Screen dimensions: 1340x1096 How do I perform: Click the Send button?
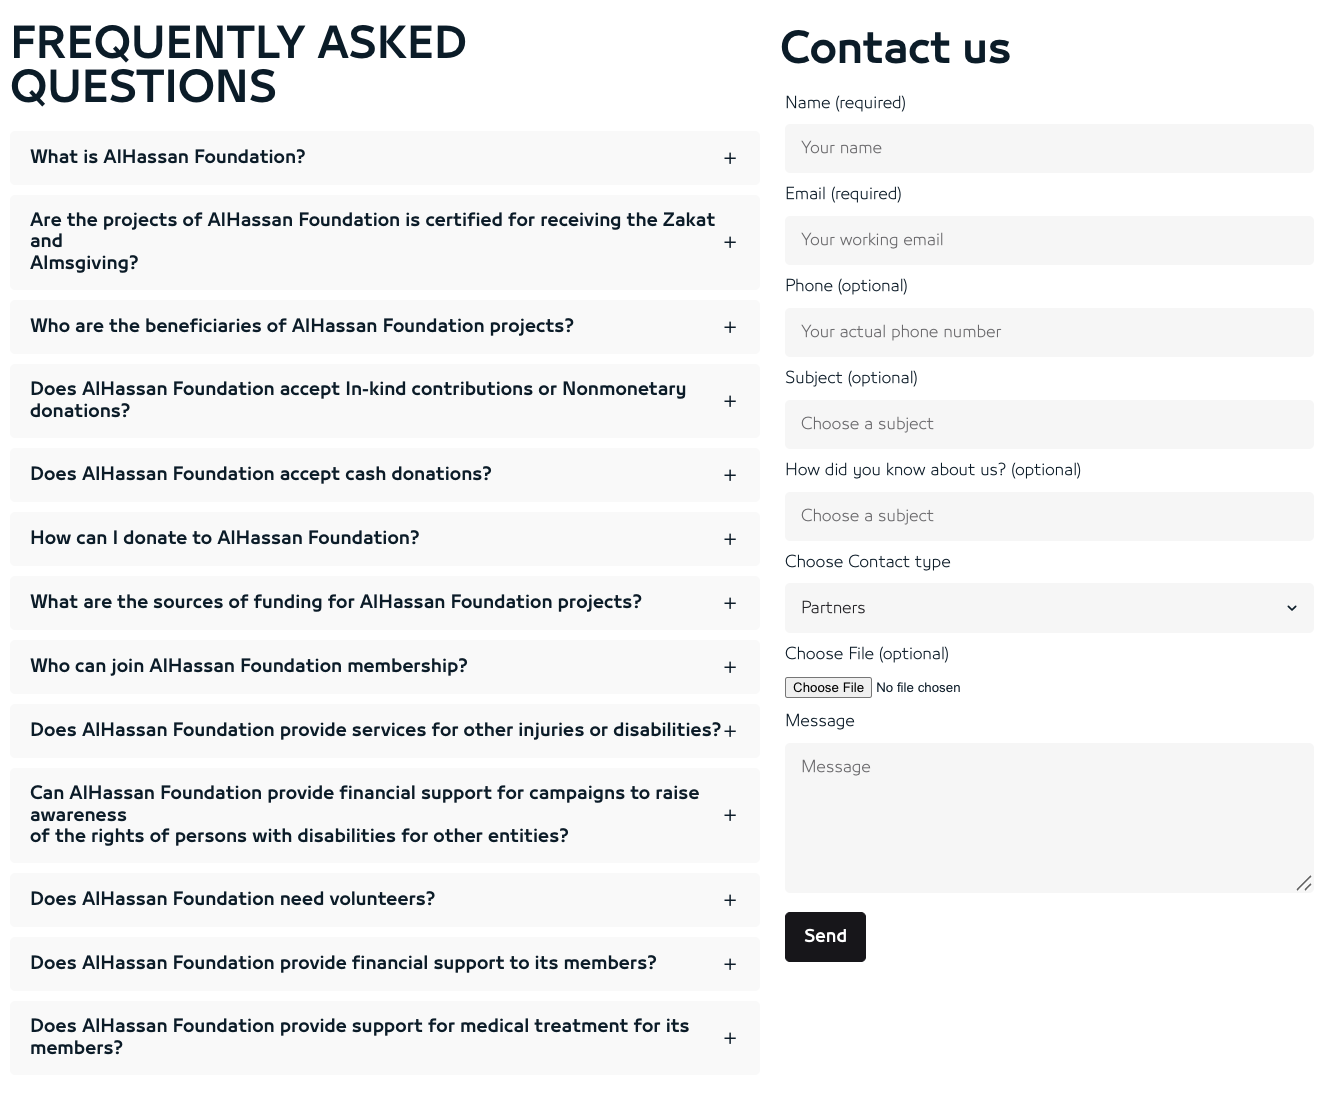tap(825, 937)
